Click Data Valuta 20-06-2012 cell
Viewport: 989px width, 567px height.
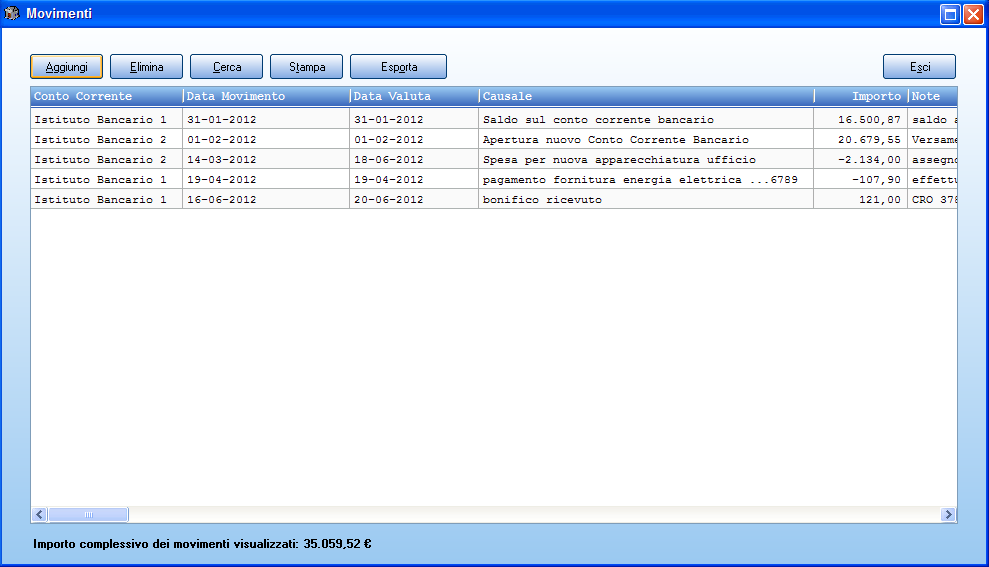point(414,199)
